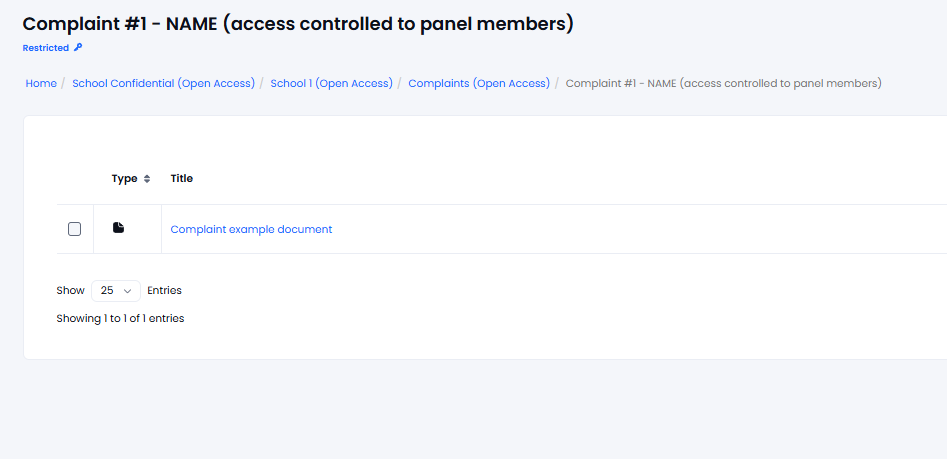Sort by the Type column header
947x459 pixels.
tap(124, 179)
